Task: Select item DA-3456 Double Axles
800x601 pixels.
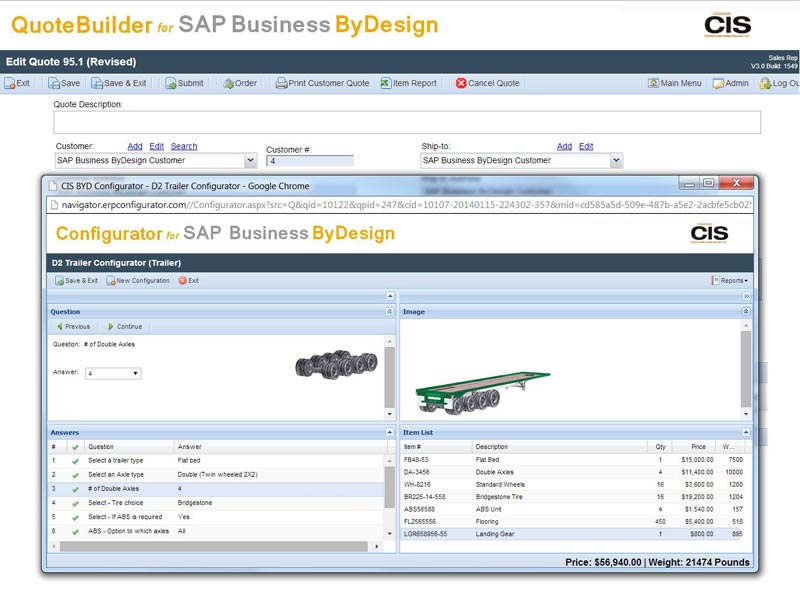Action: tap(573, 472)
